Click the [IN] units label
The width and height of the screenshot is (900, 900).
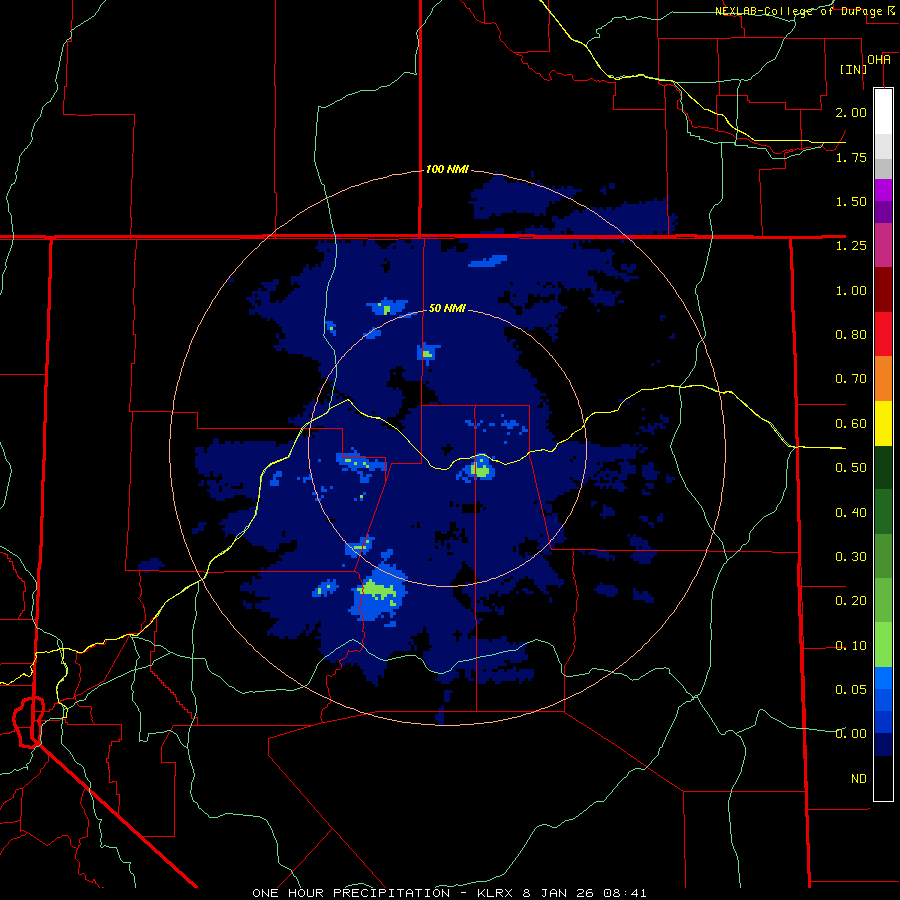[x=853, y=69]
